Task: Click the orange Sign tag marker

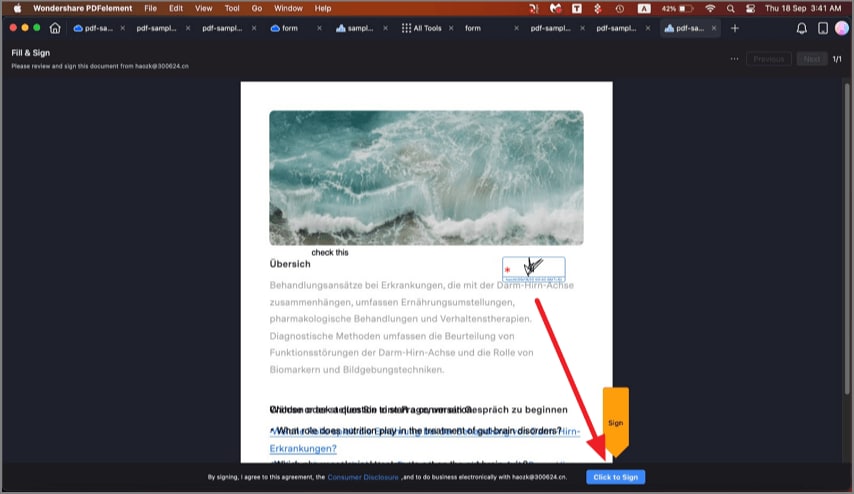Action: tap(615, 422)
